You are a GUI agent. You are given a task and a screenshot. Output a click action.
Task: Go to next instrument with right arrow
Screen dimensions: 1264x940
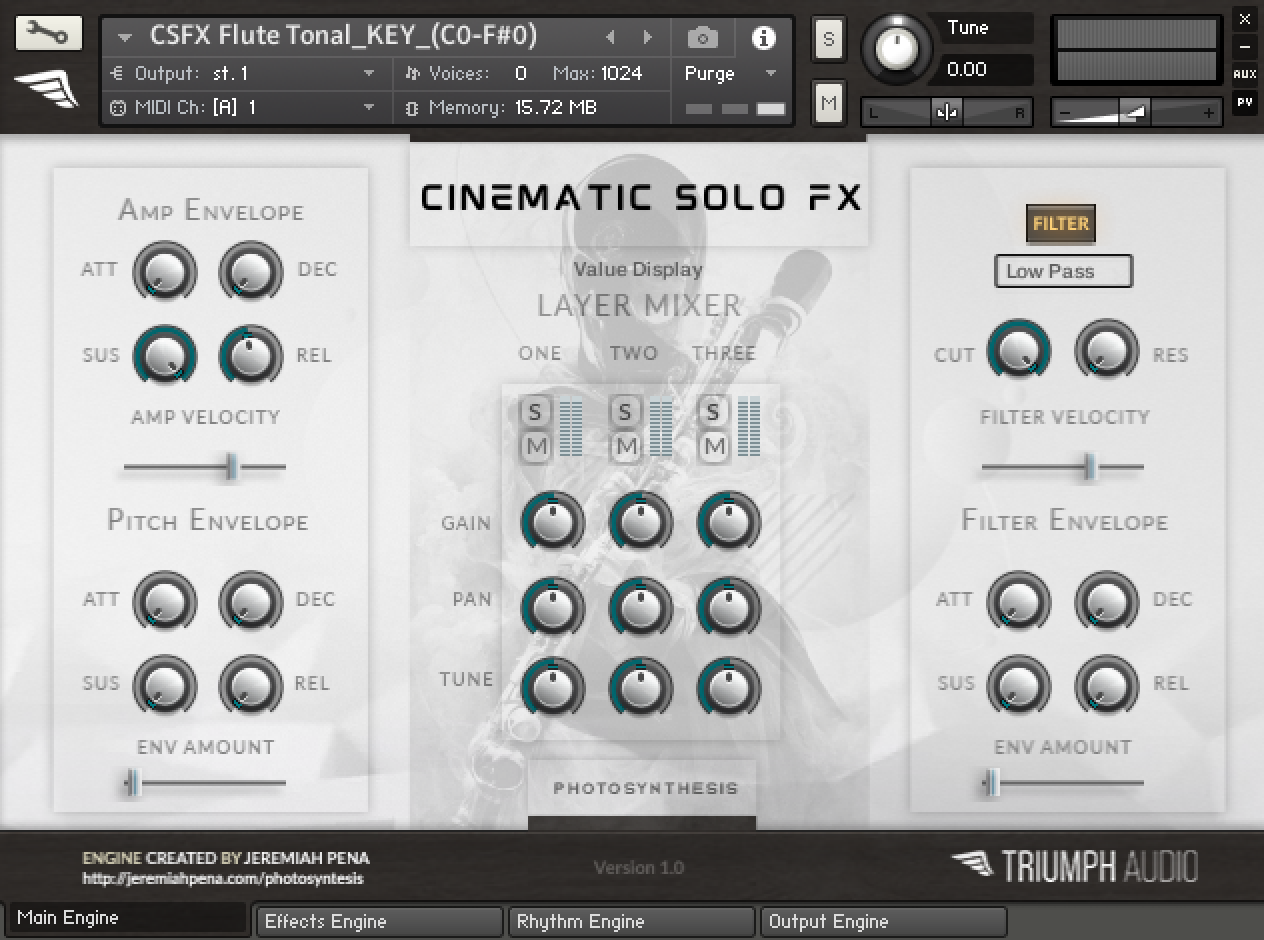pyautogui.click(x=648, y=38)
